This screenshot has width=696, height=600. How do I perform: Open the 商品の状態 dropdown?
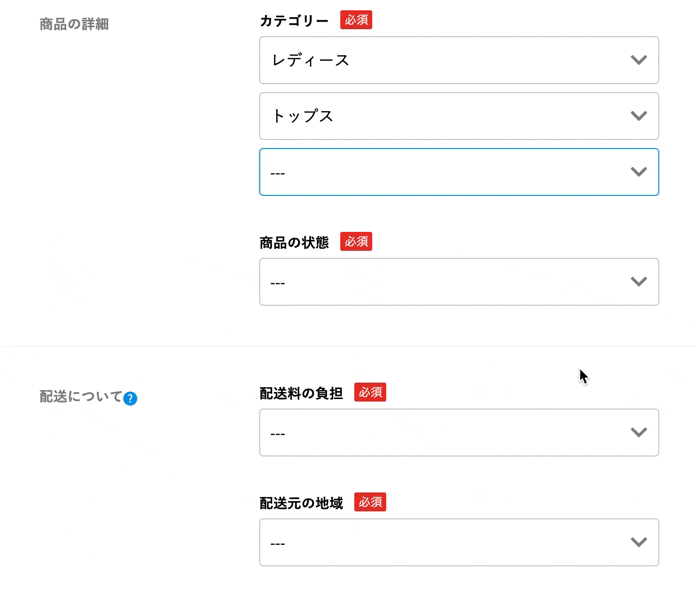459,282
